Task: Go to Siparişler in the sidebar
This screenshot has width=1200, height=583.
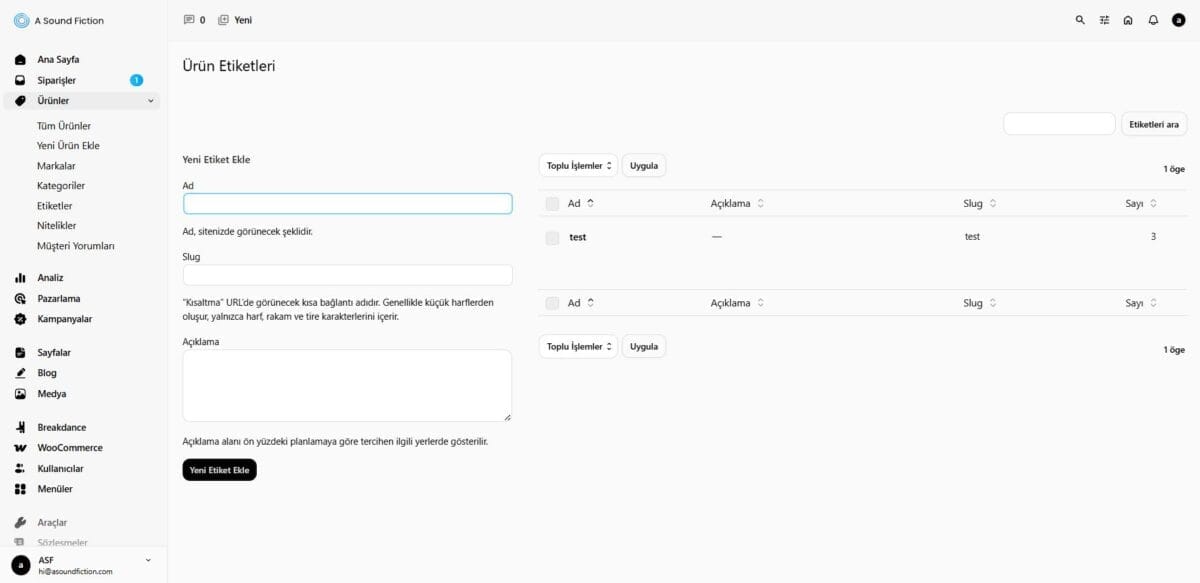Action: point(56,80)
